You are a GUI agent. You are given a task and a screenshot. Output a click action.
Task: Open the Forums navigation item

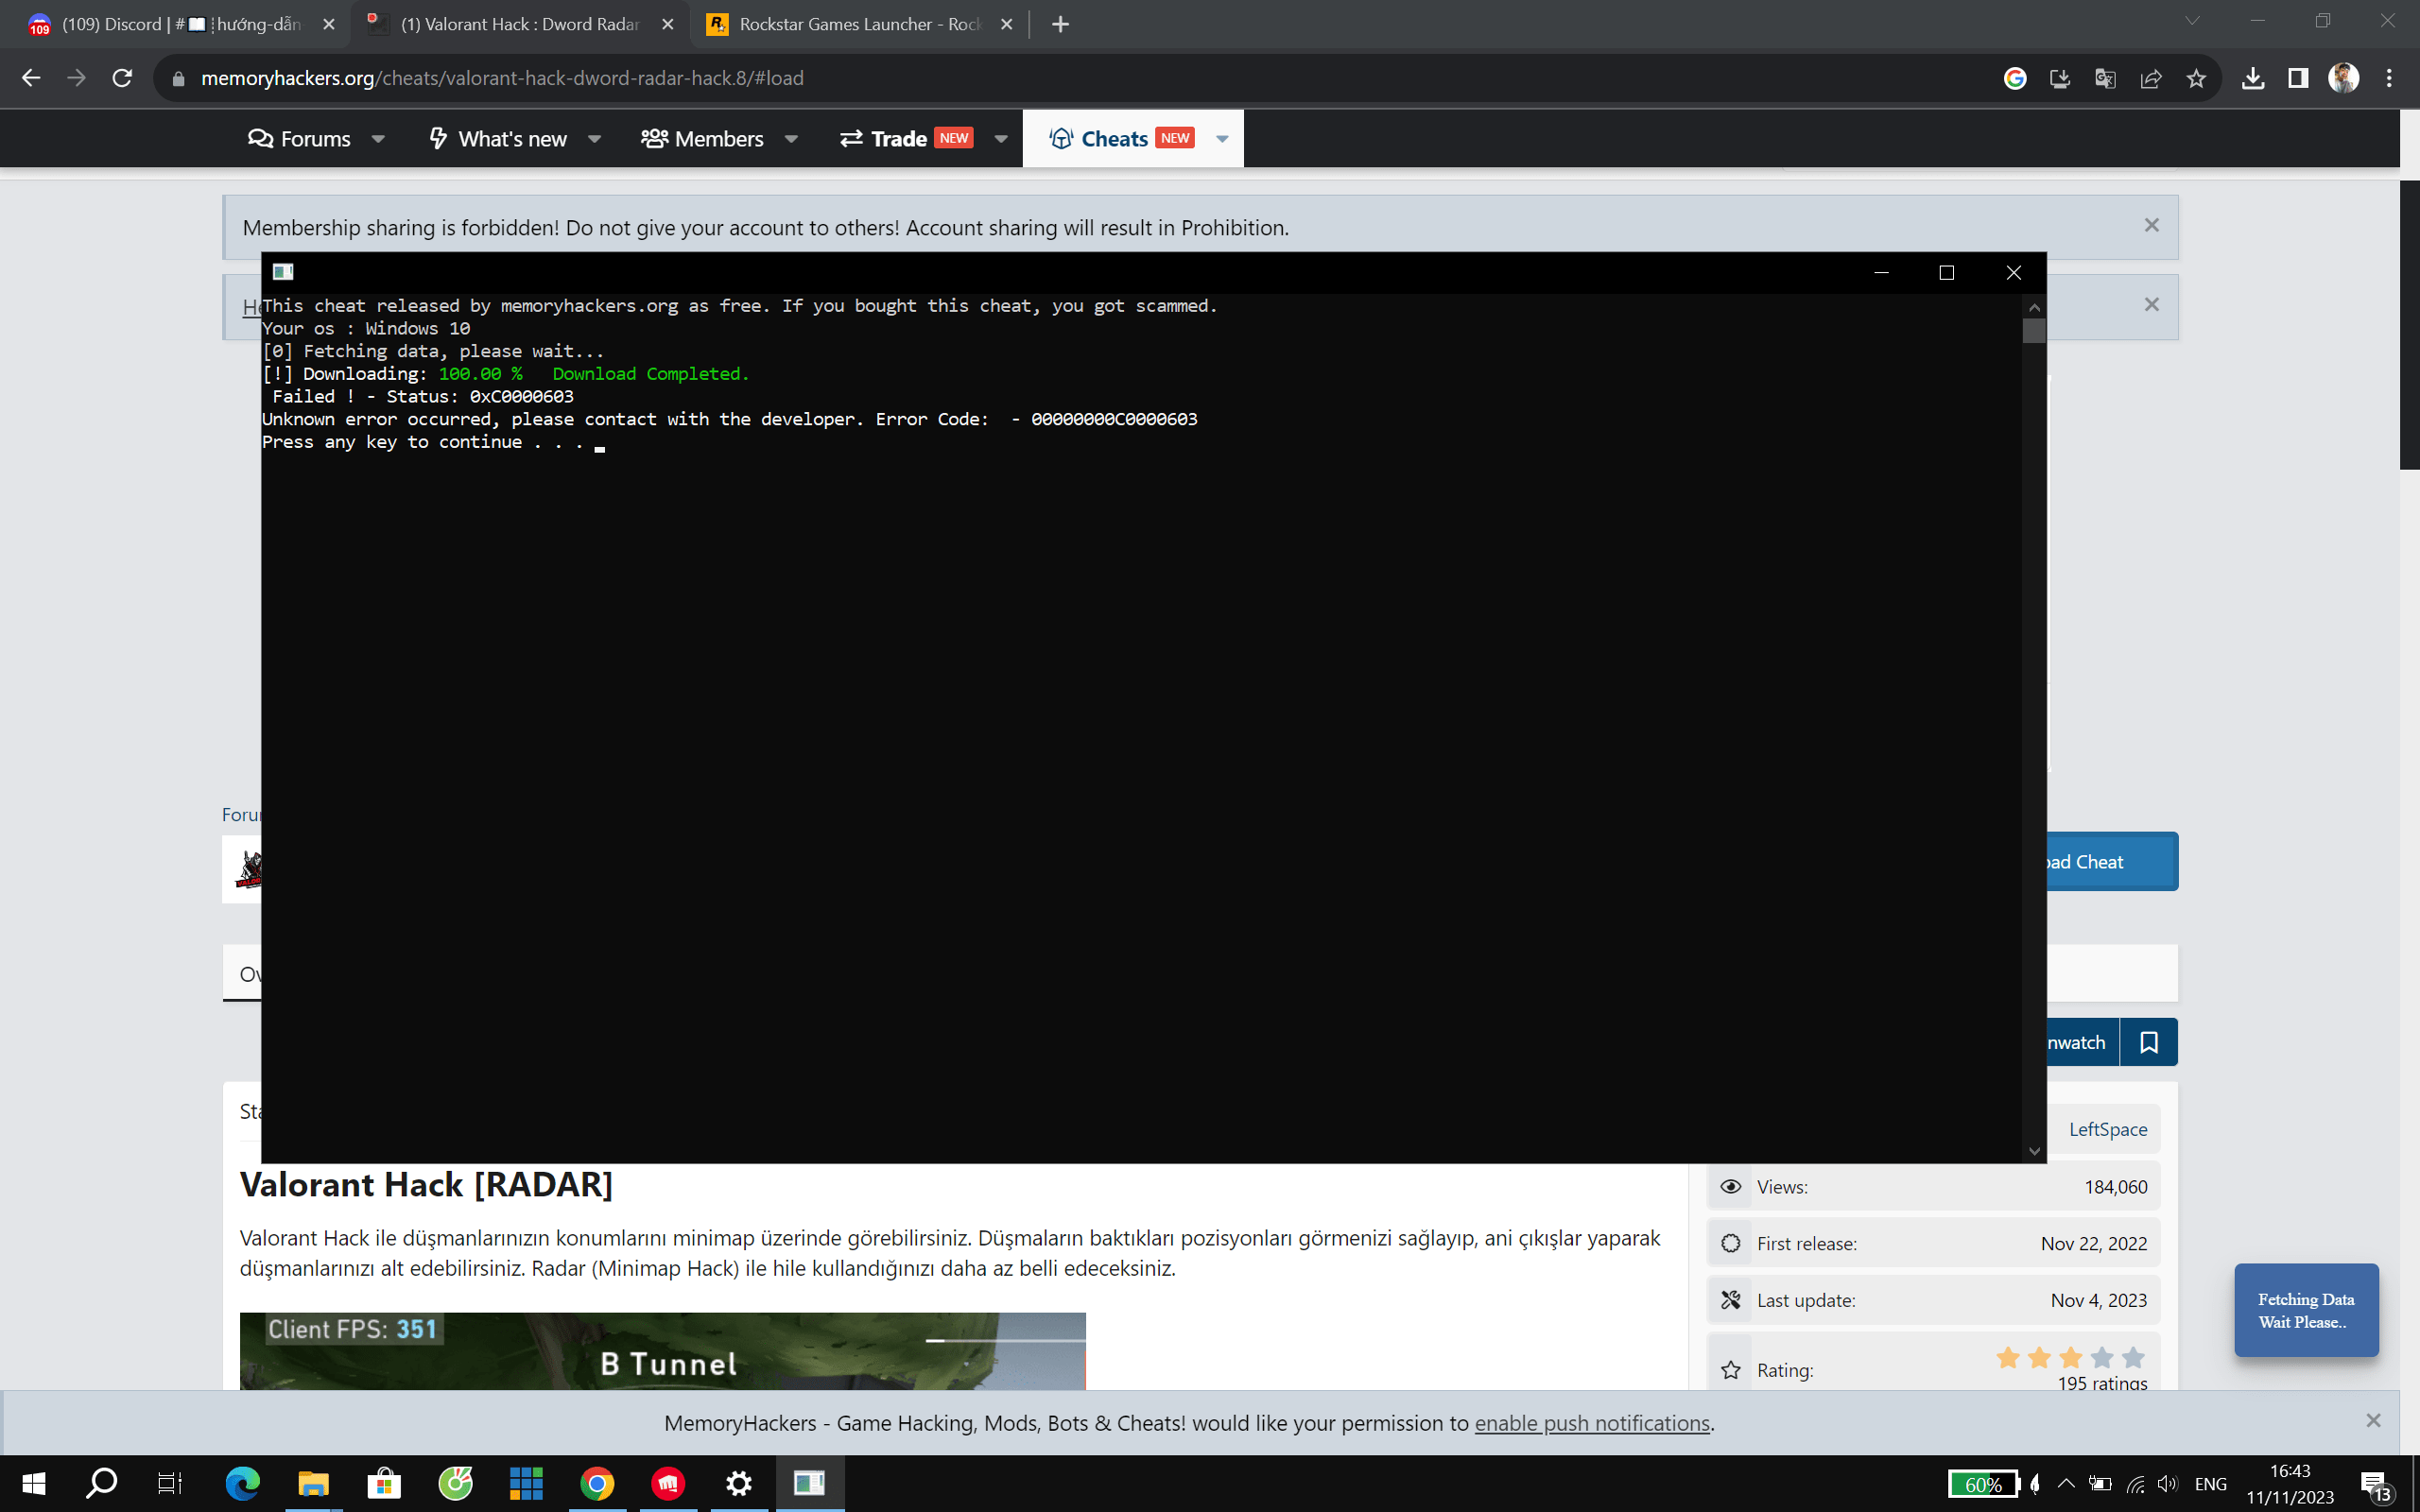click(x=299, y=139)
